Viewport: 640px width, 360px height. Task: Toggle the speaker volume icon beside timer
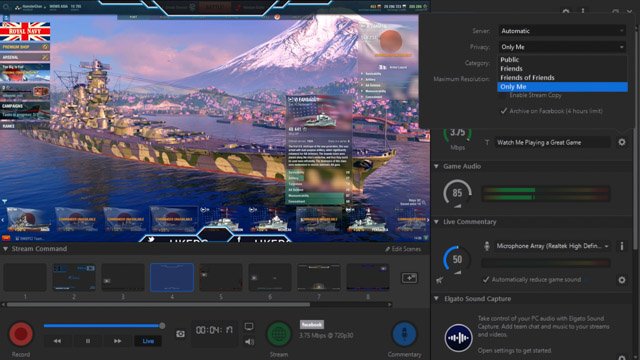[249, 341]
